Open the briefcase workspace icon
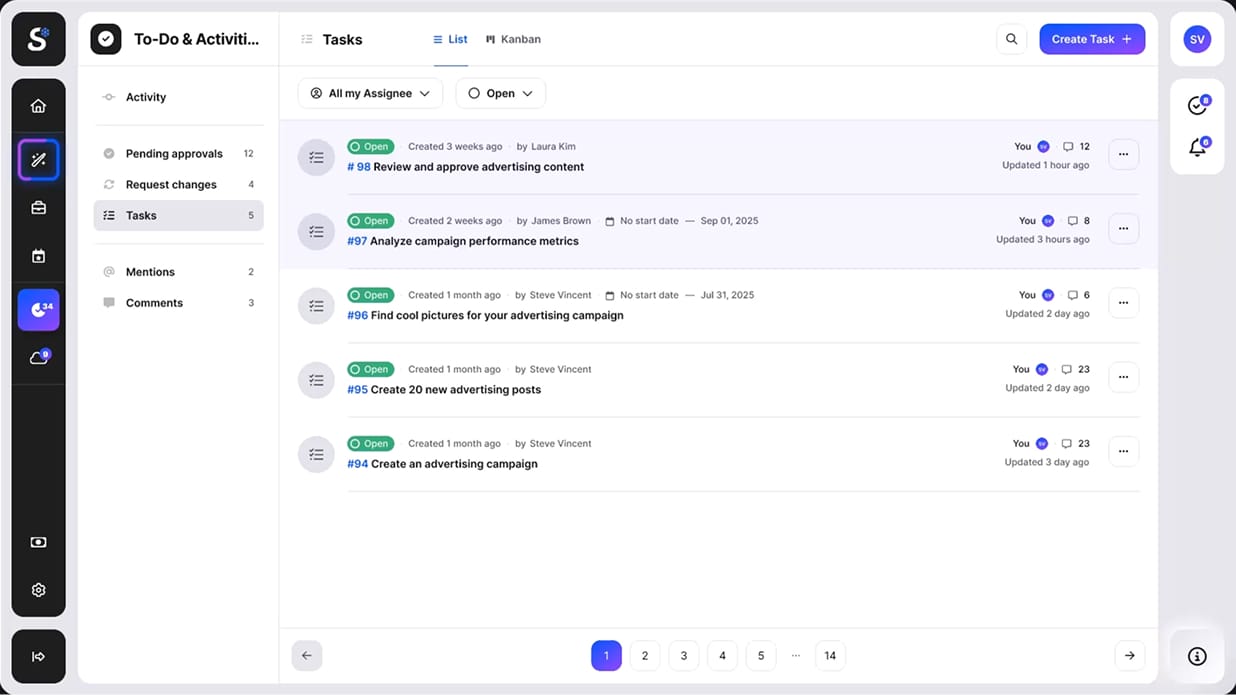The image size is (1236, 695). [x=38, y=206]
